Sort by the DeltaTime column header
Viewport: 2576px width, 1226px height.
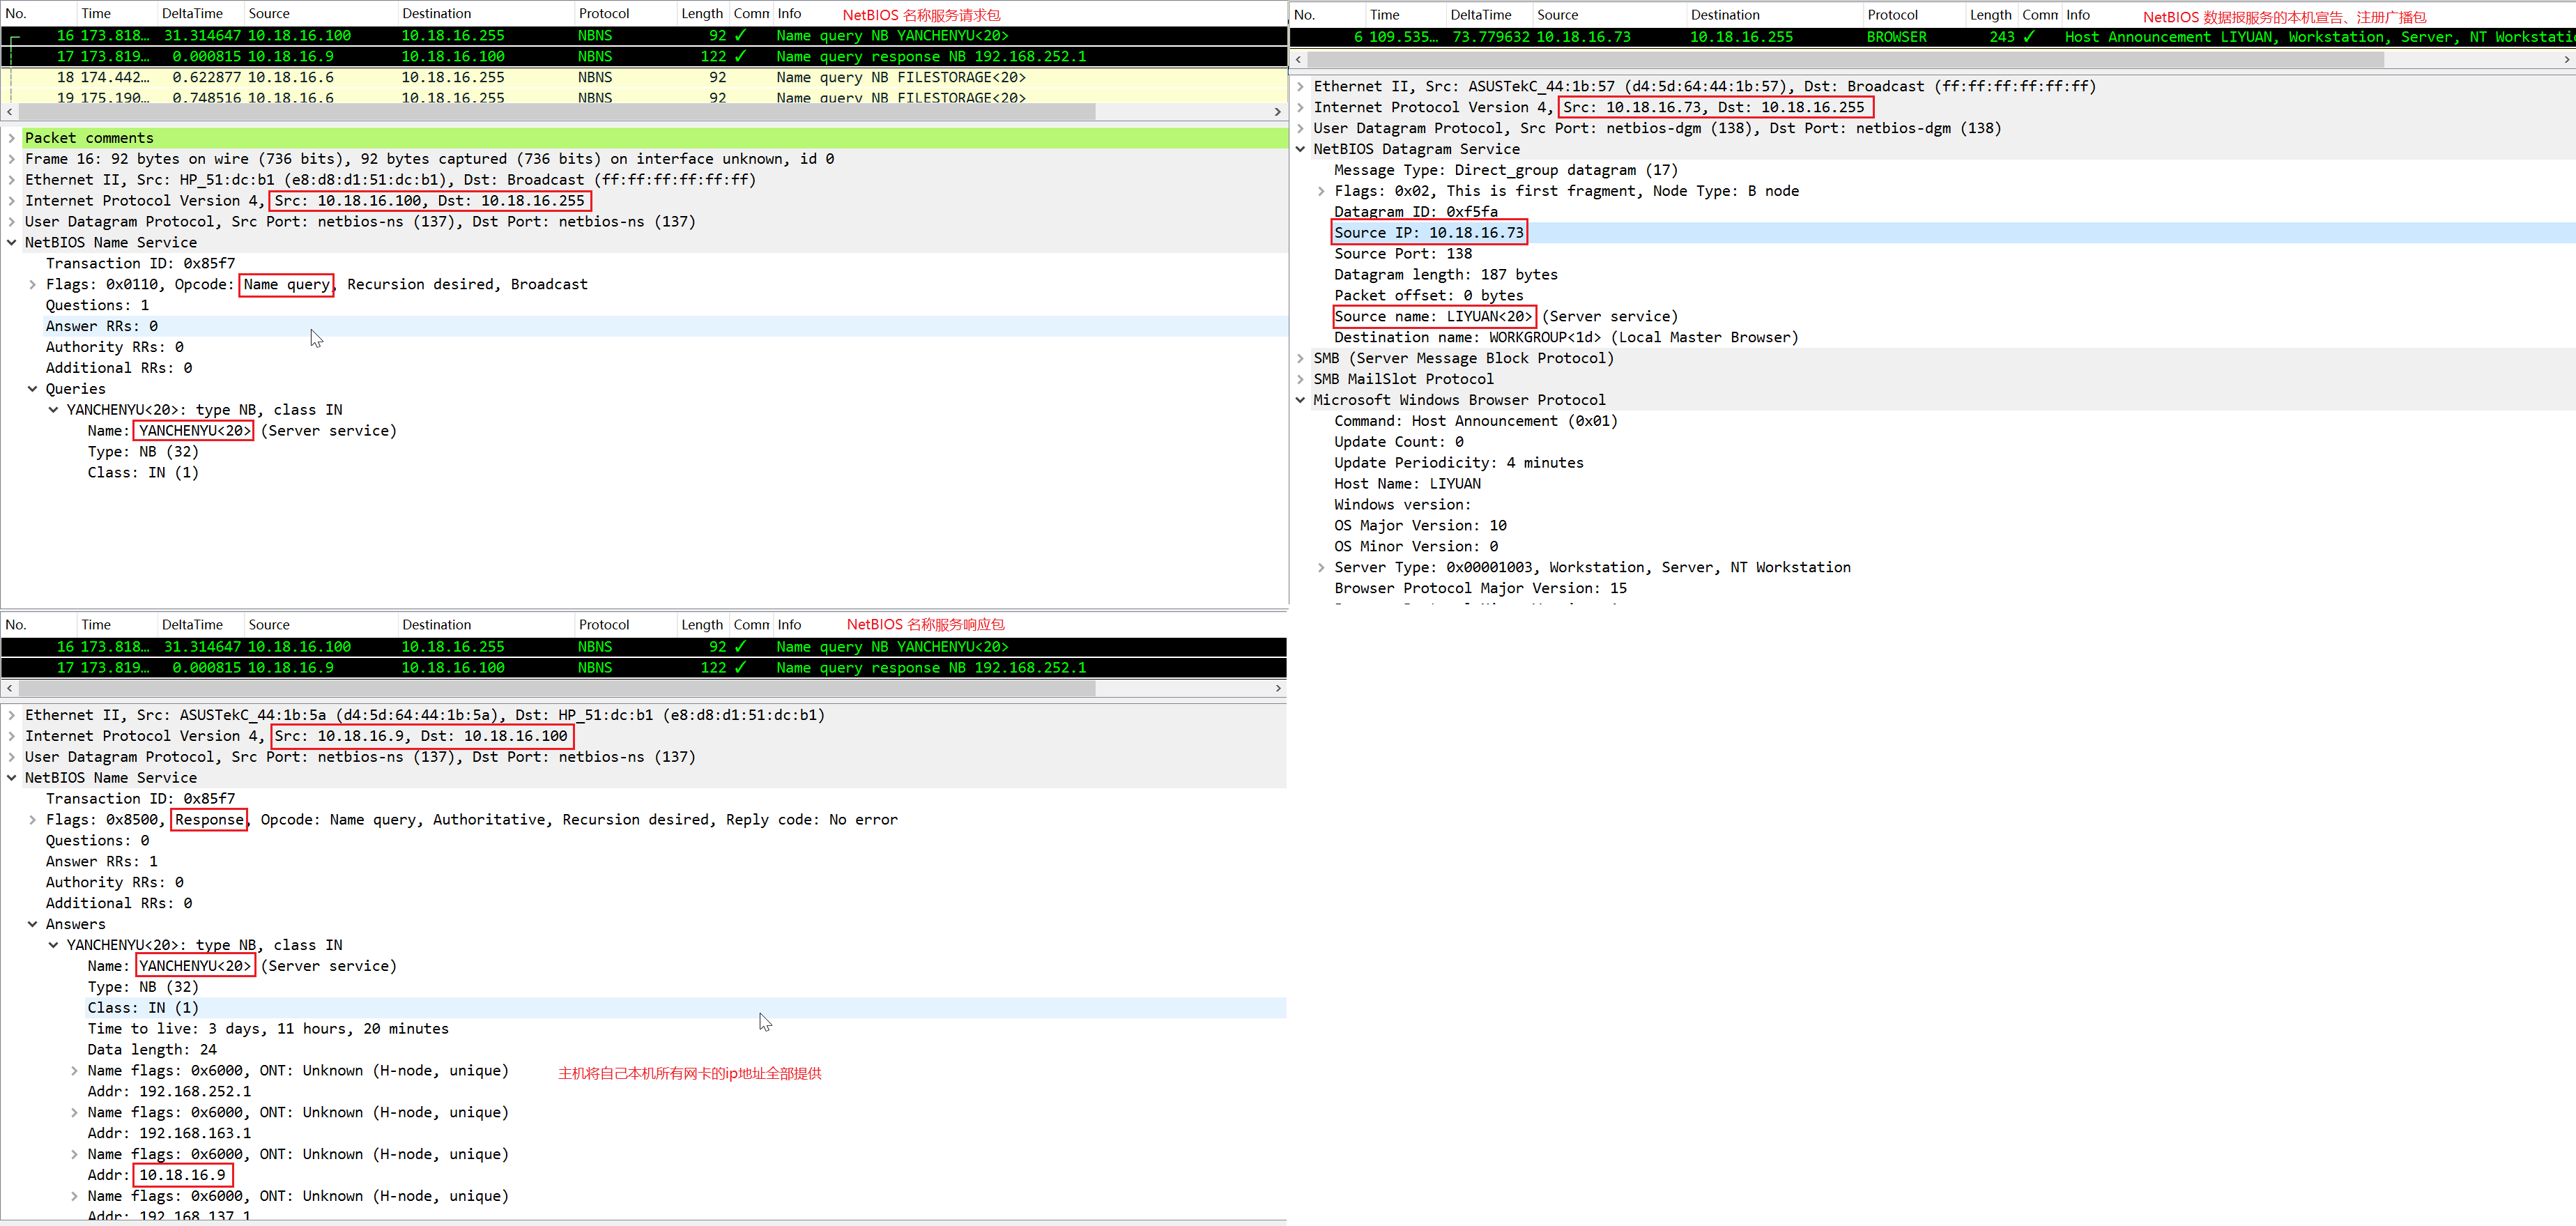point(192,13)
